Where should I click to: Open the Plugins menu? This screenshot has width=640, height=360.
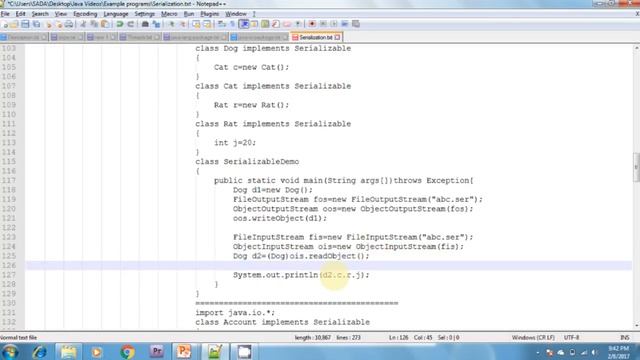(210, 14)
